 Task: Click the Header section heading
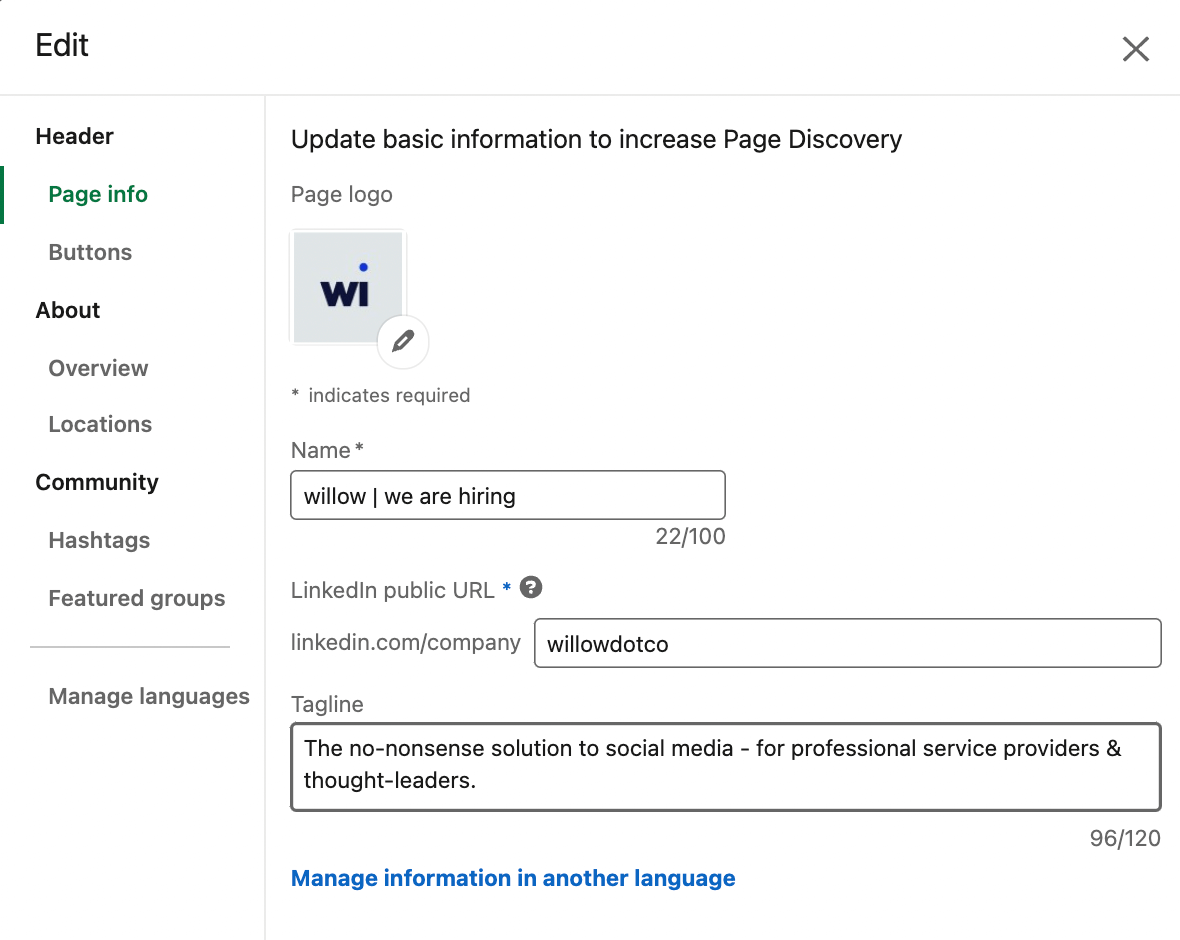pos(75,136)
